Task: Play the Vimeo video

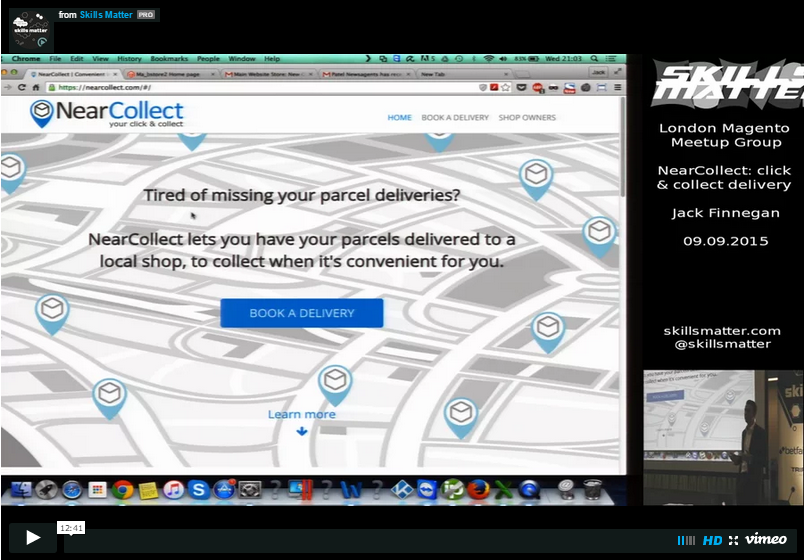Action: (x=33, y=537)
